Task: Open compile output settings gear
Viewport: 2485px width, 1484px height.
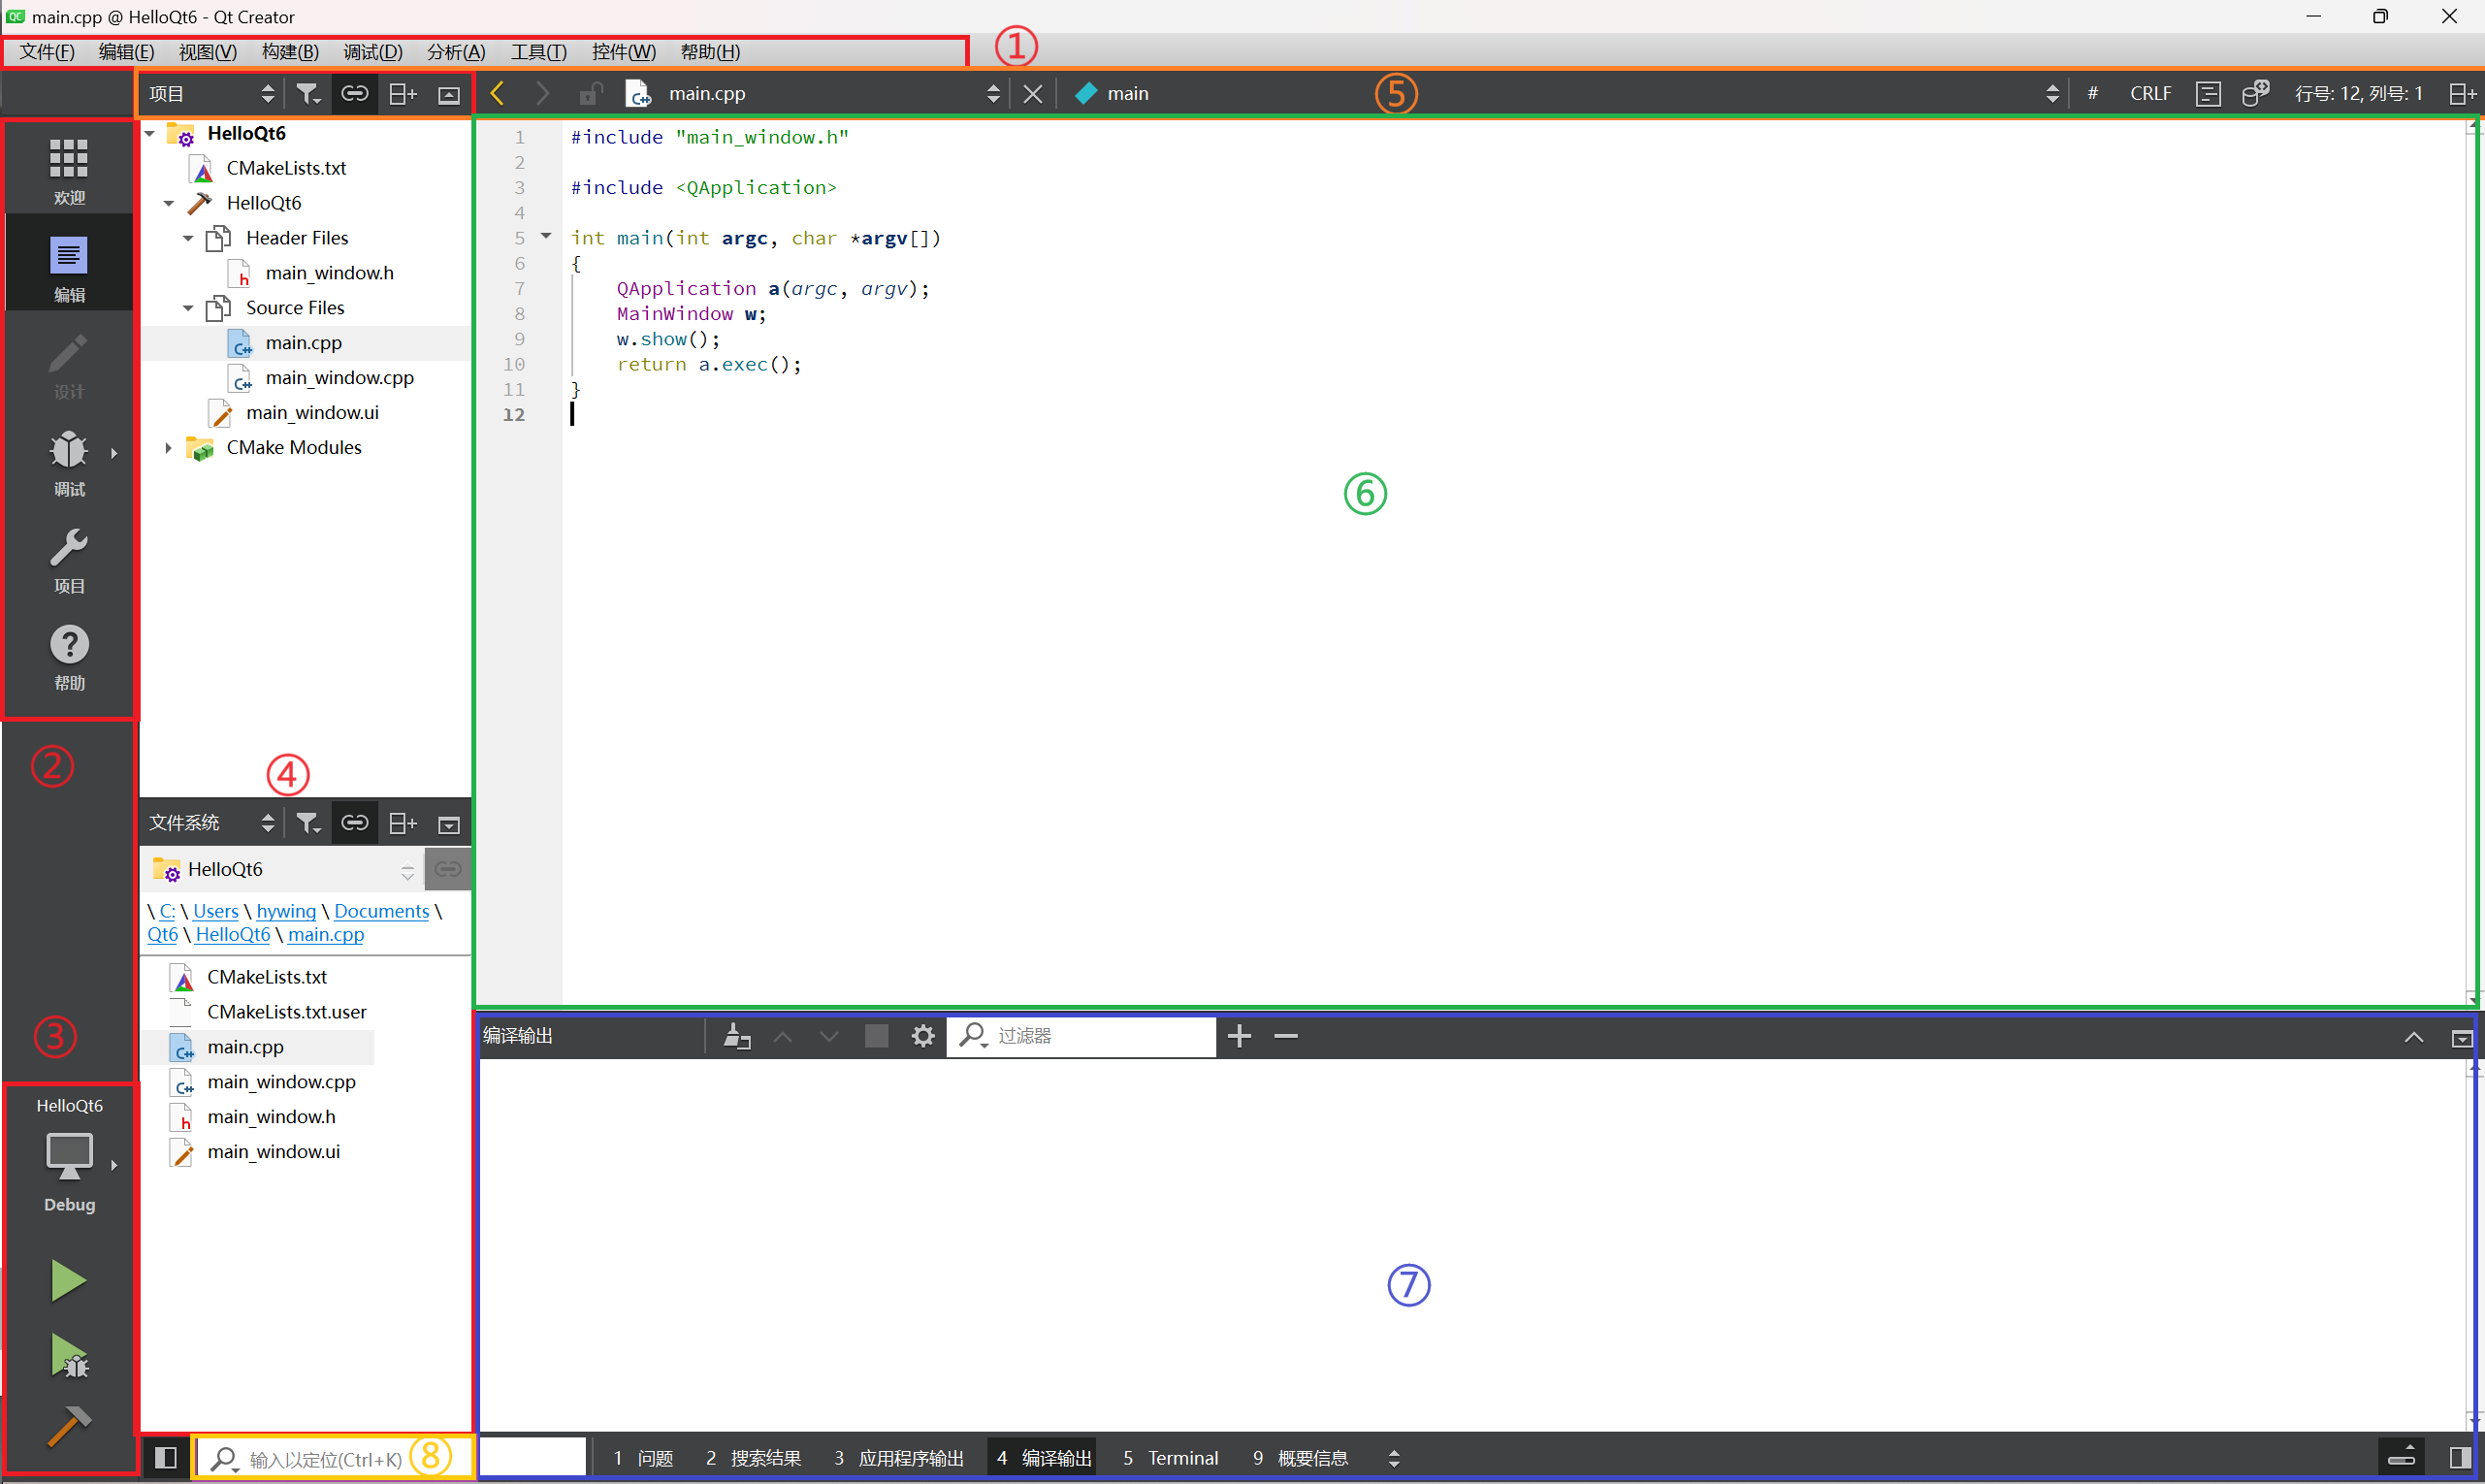Action: pyautogui.click(x=923, y=1036)
